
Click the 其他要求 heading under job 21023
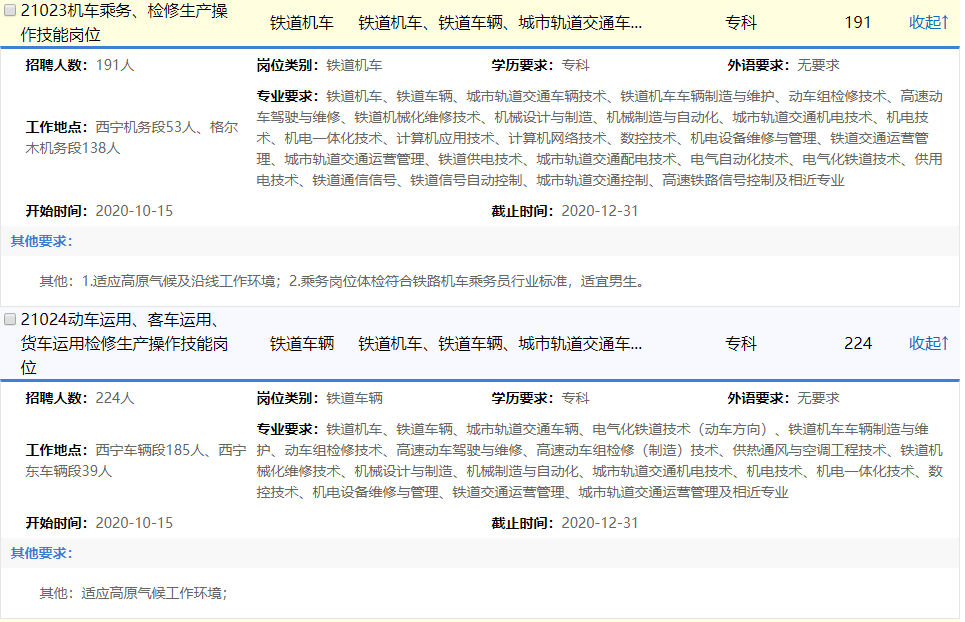point(41,241)
